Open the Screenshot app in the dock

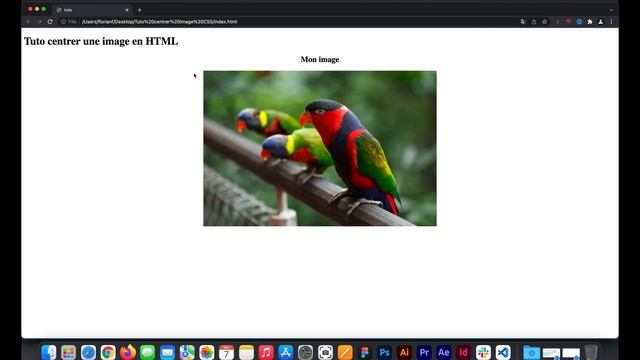pos(325,352)
